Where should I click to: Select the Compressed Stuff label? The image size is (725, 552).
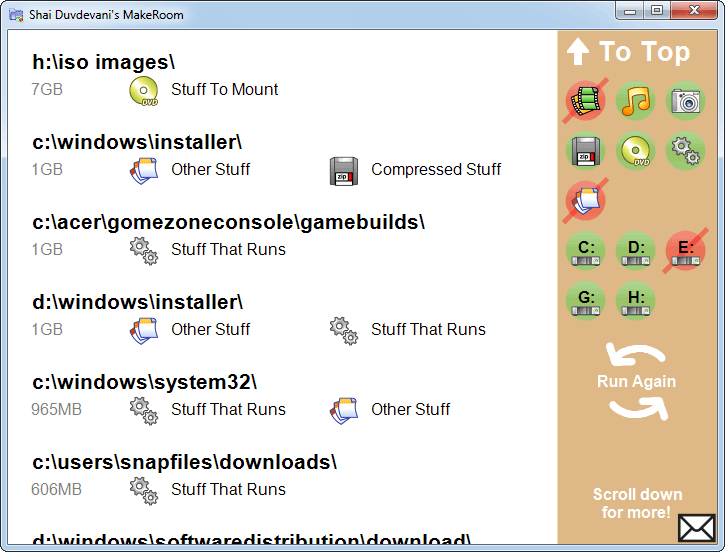pyautogui.click(x=436, y=169)
